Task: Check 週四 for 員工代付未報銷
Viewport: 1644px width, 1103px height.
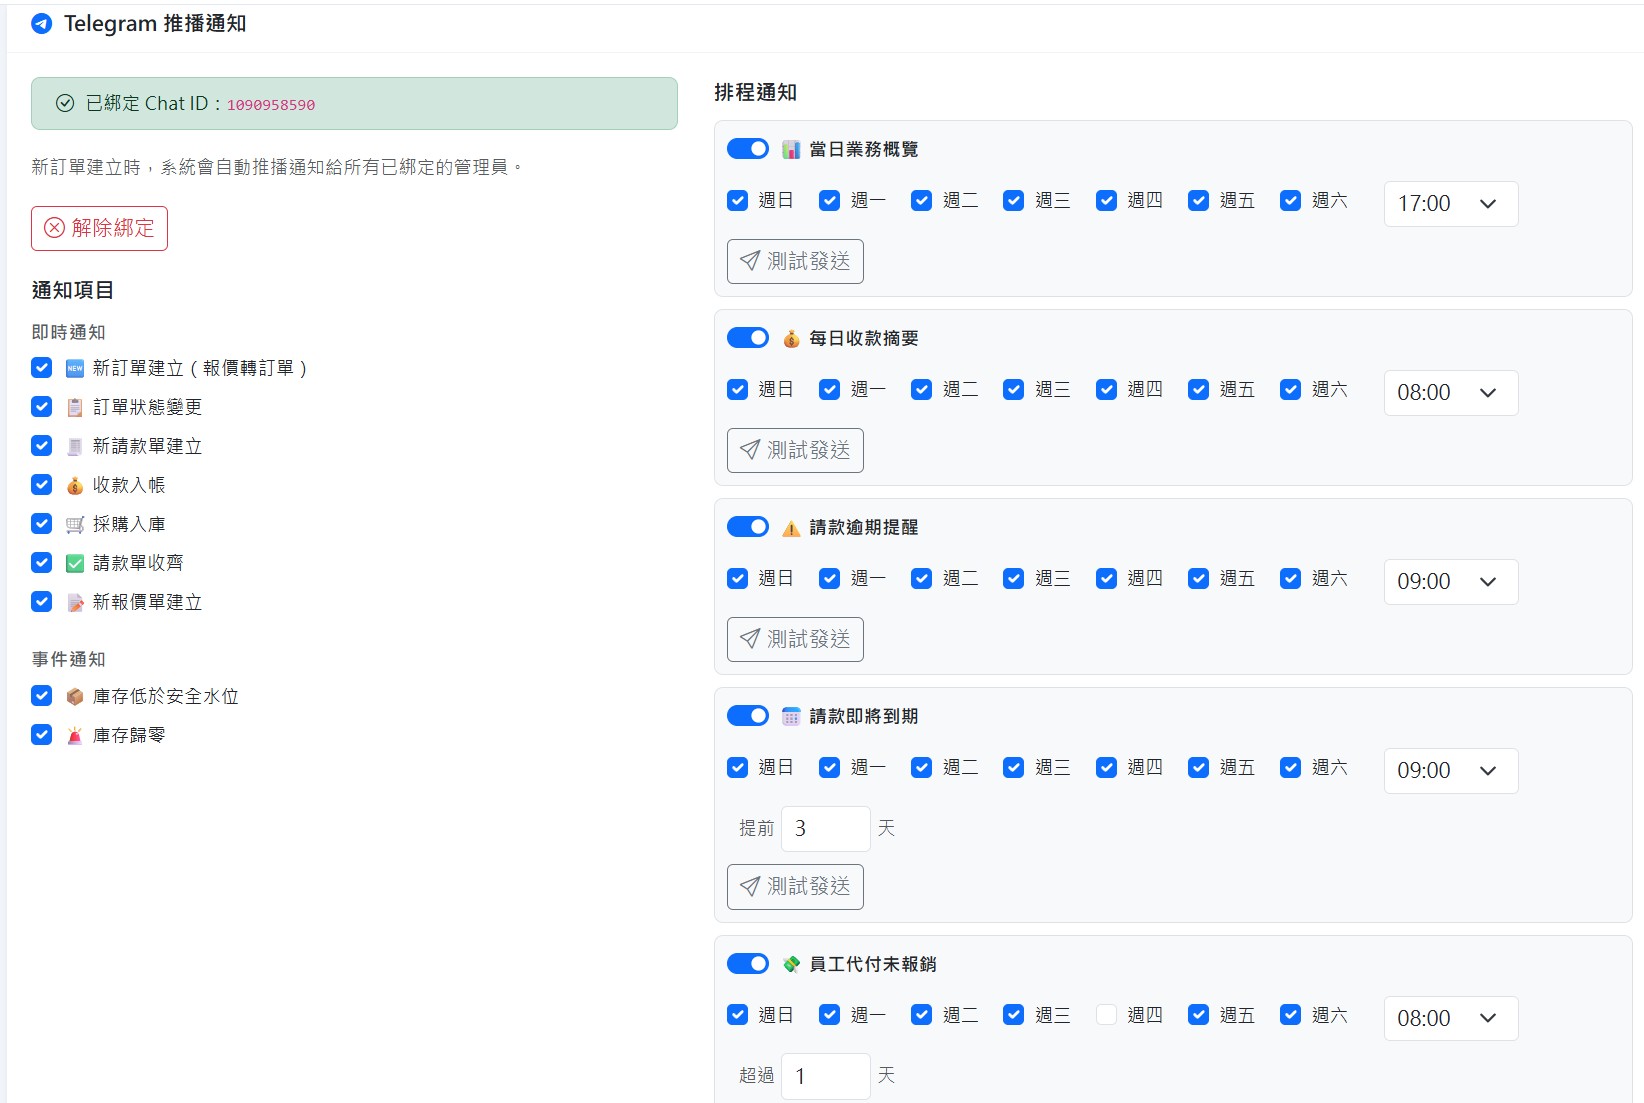Action: (x=1106, y=1014)
